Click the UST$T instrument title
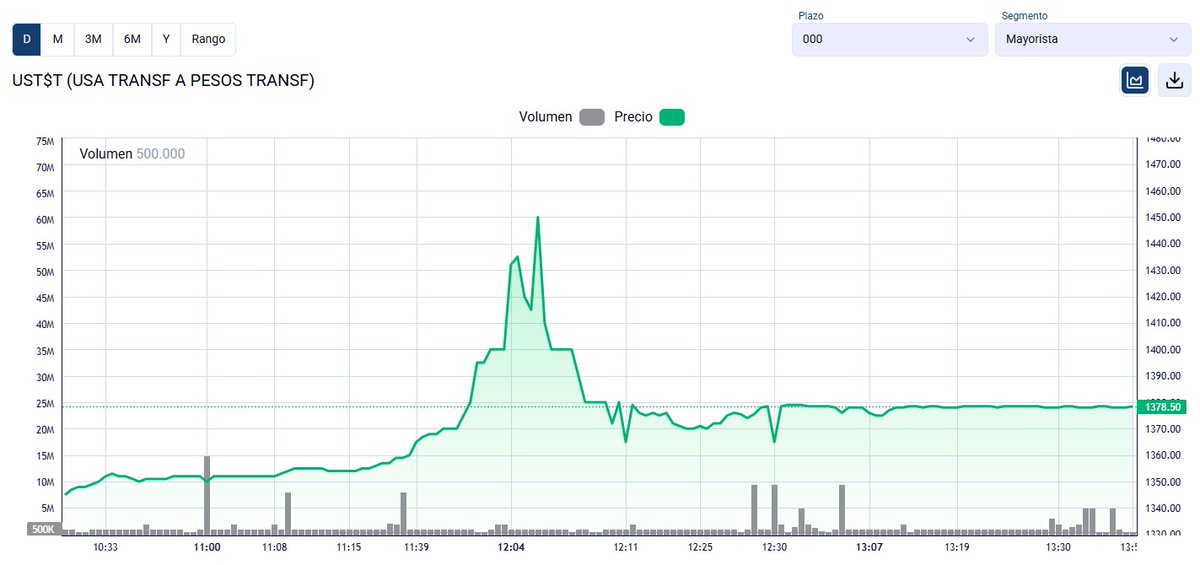This screenshot has width=1200, height=565. point(163,80)
